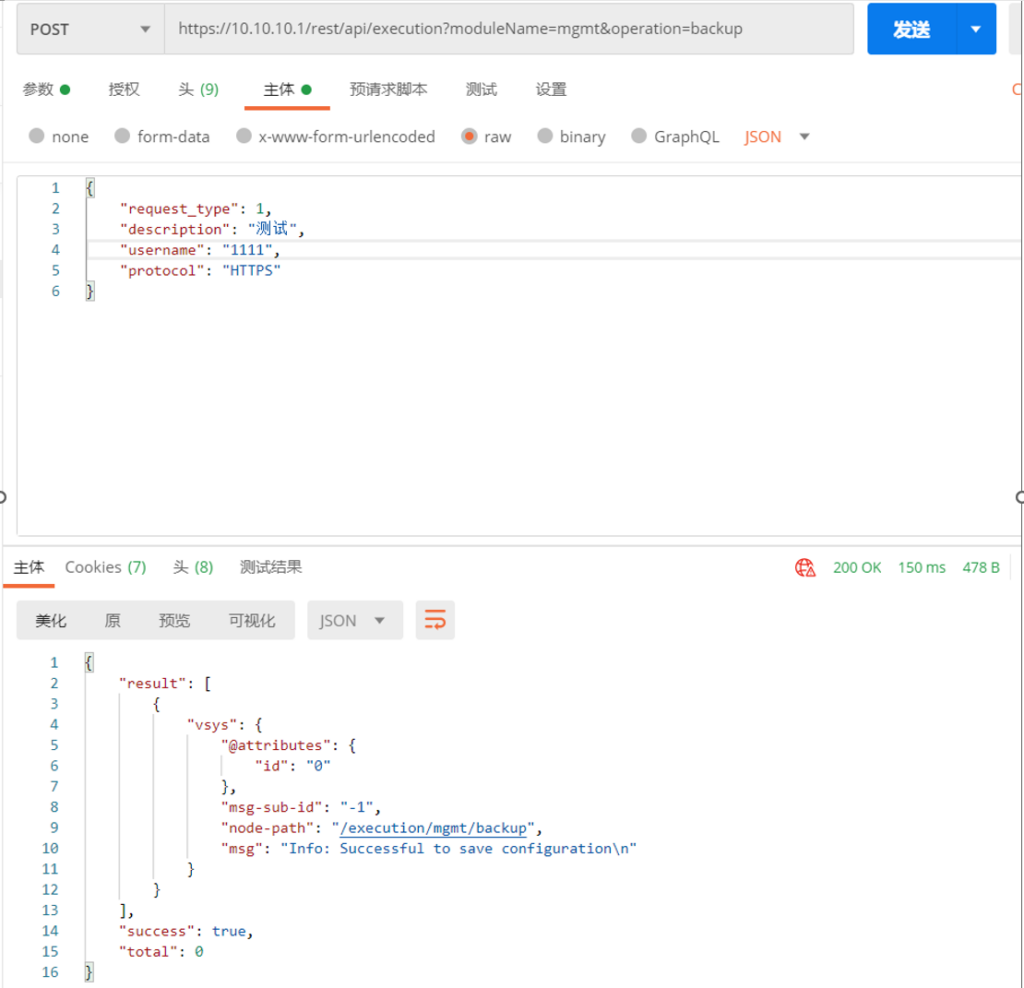1024x988 pixels.
Task: Click the 200 OK status text
Action: tap(857, 567)
